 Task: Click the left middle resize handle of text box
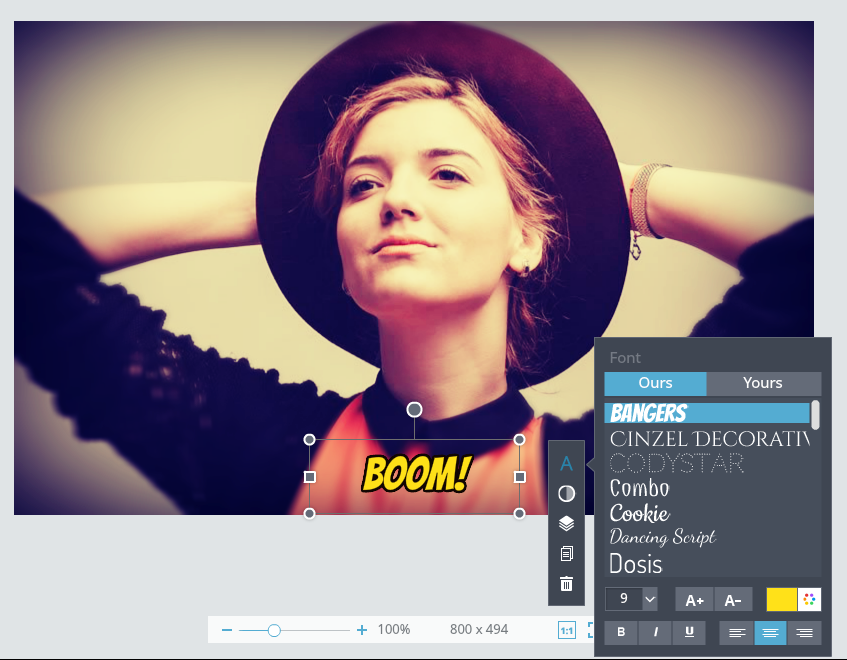click(x=310, y=477)
